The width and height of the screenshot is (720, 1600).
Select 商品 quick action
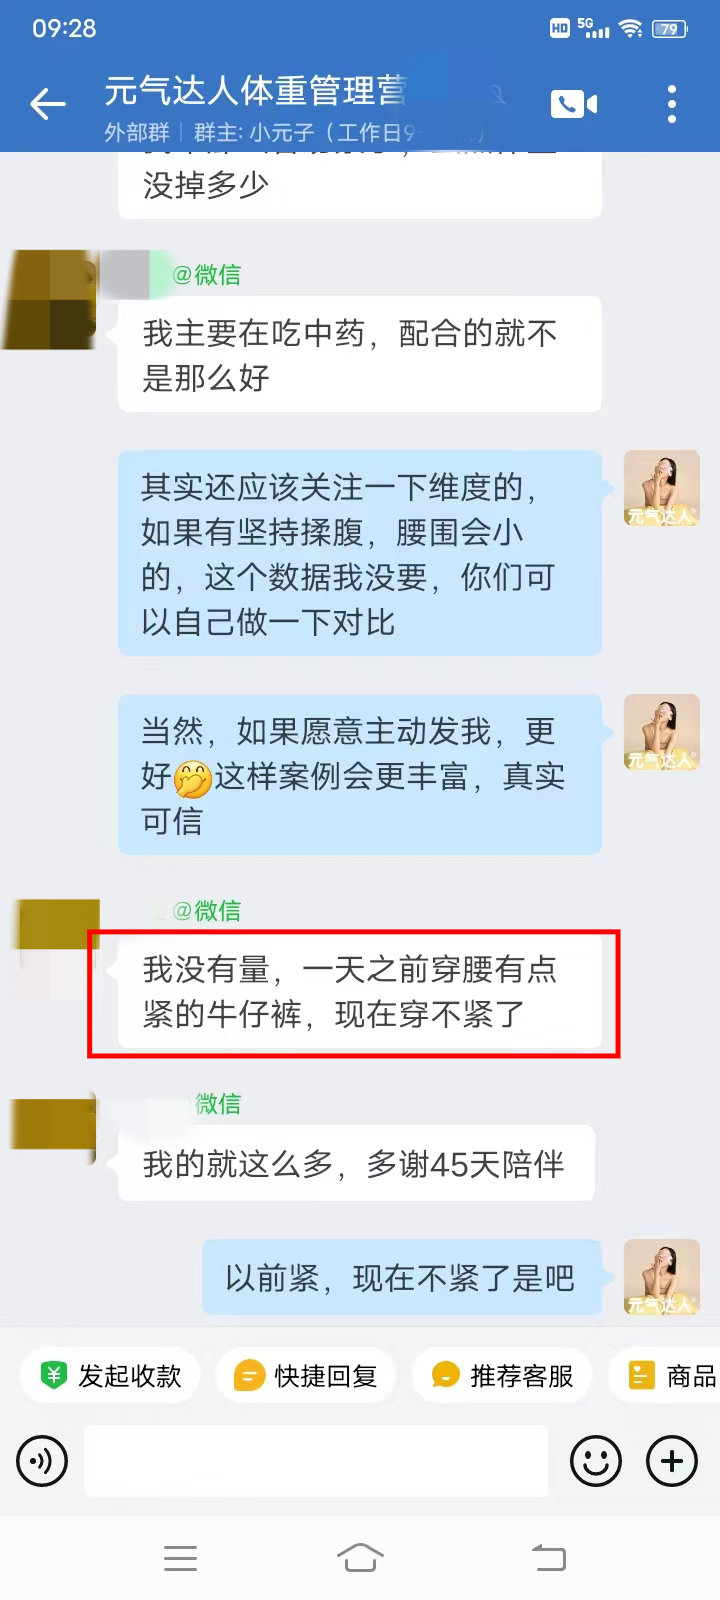(x=665, y=1376)
